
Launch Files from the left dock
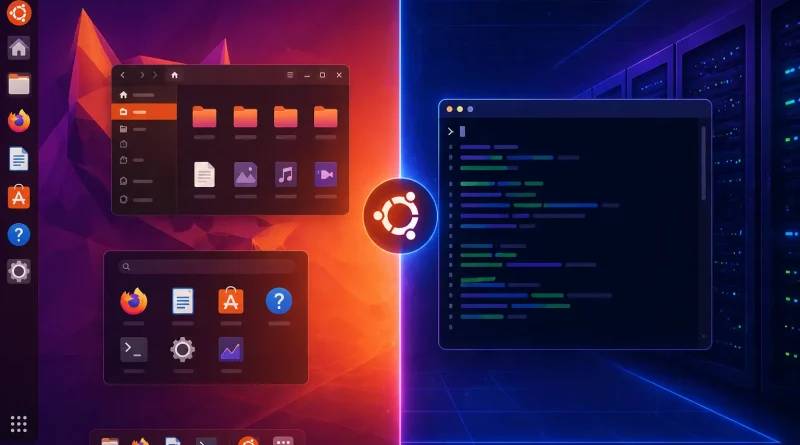19,84
